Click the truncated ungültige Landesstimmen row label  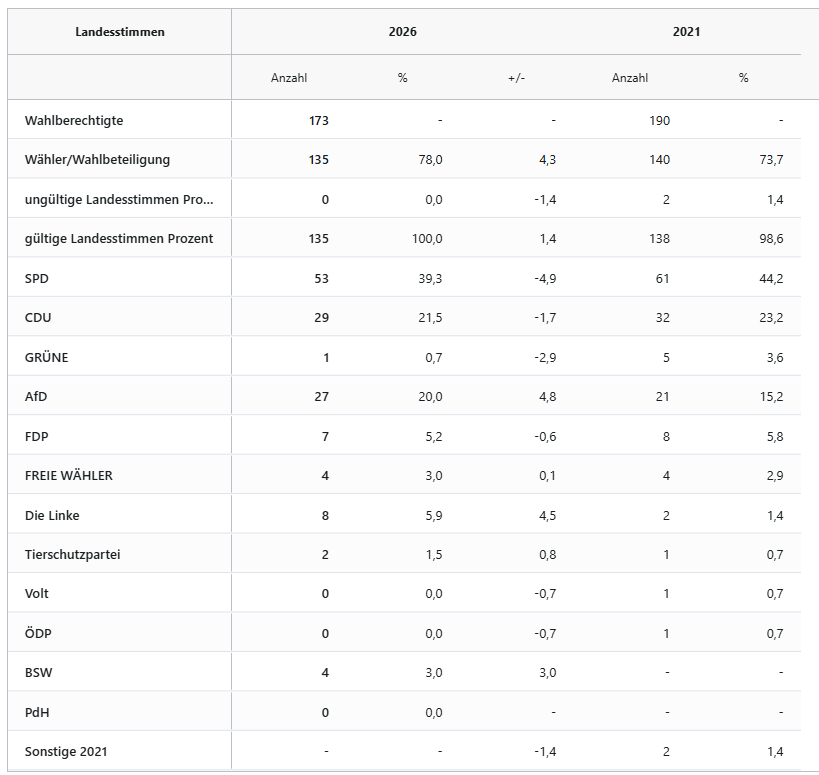[x=119, y=200]
